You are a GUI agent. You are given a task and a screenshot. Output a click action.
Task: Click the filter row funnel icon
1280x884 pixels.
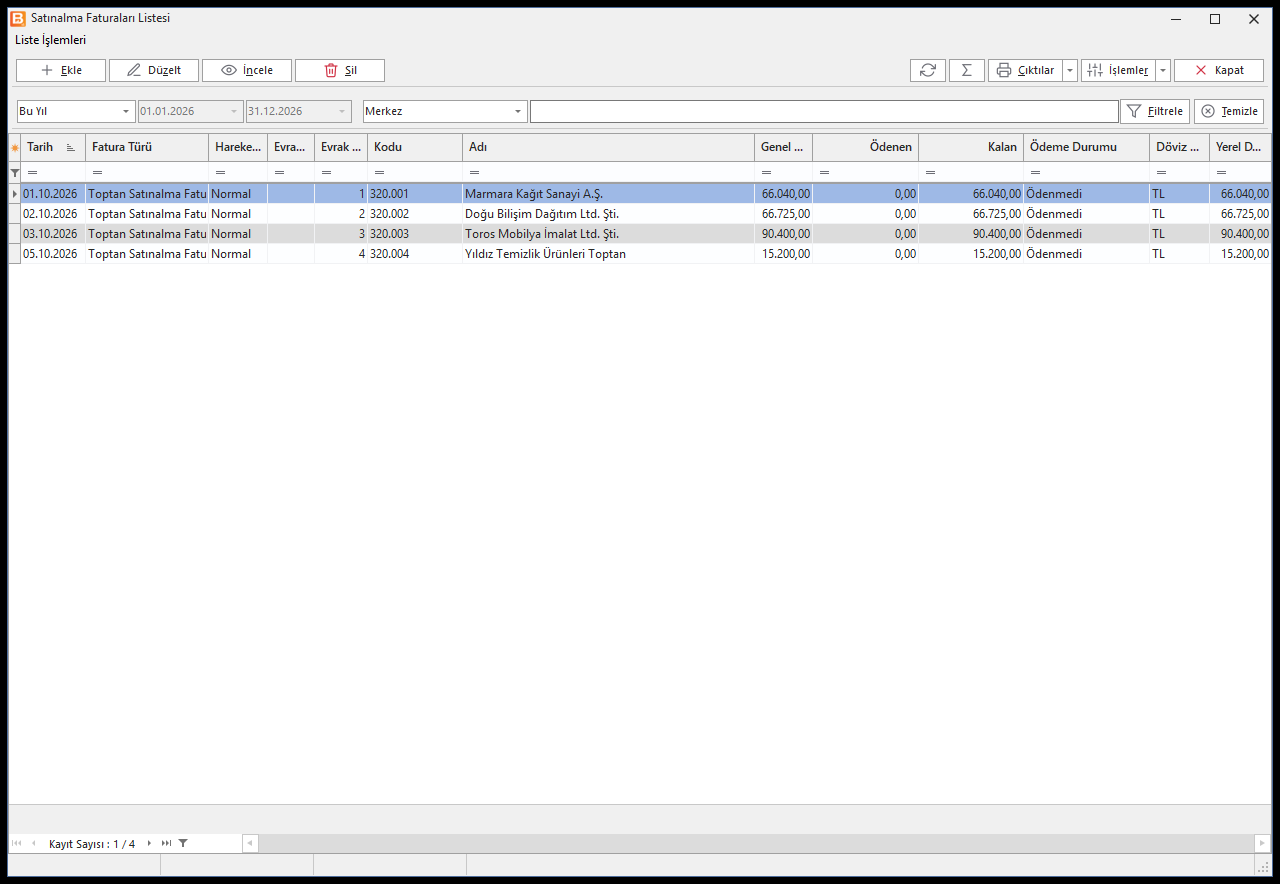(15, 173)
